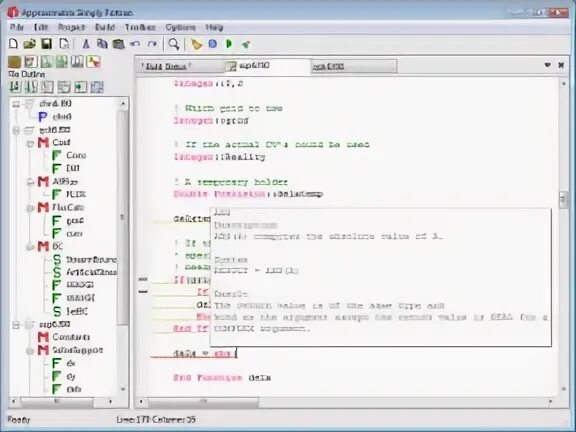576x432 pixels.
Task: Select the Constants module in the outline
Action: [x=71, y=337]
